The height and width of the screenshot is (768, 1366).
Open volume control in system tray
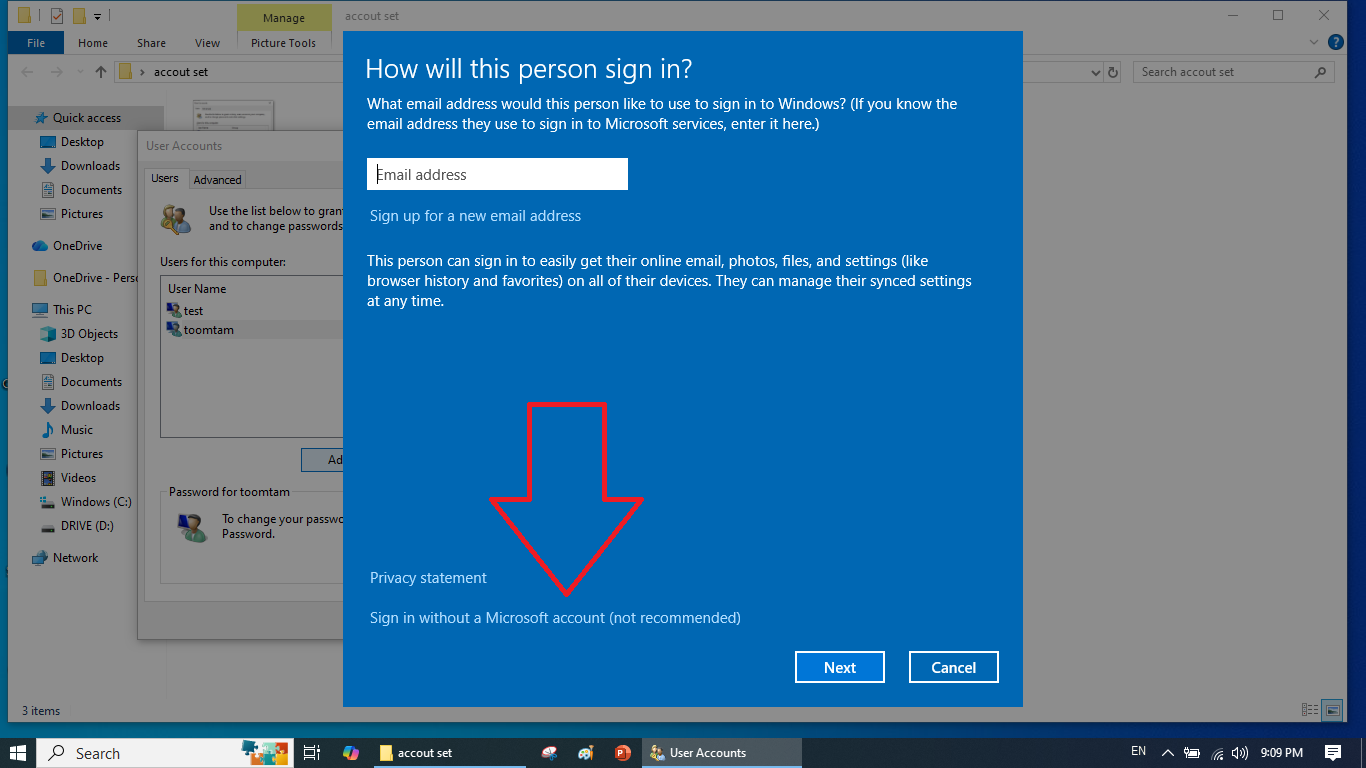(x=1240, y=753)
